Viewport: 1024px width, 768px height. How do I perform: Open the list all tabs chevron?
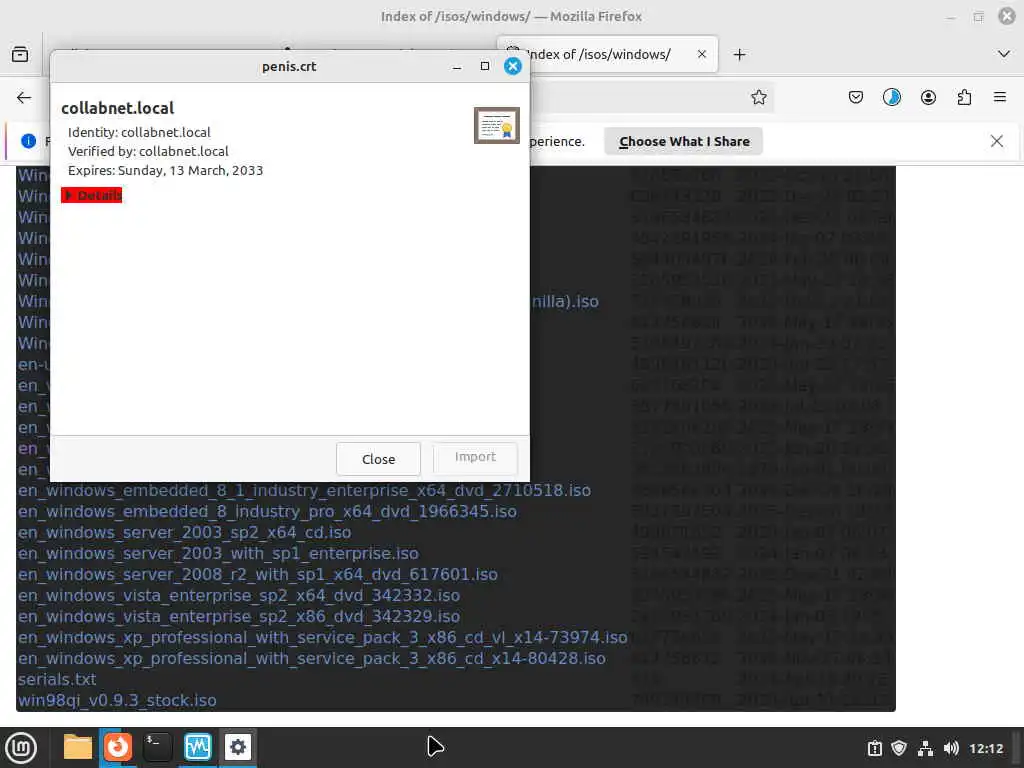point(1004,54)
